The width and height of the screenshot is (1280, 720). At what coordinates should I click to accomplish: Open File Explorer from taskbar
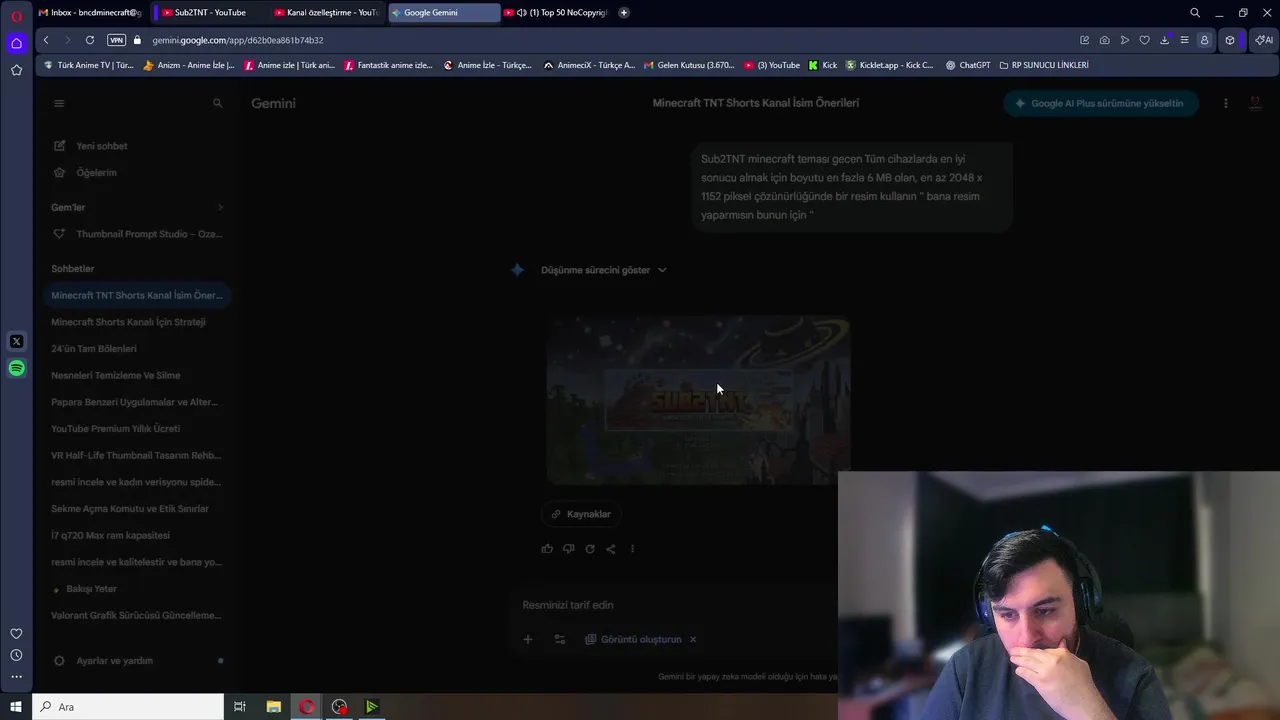[x=273, y=707]
